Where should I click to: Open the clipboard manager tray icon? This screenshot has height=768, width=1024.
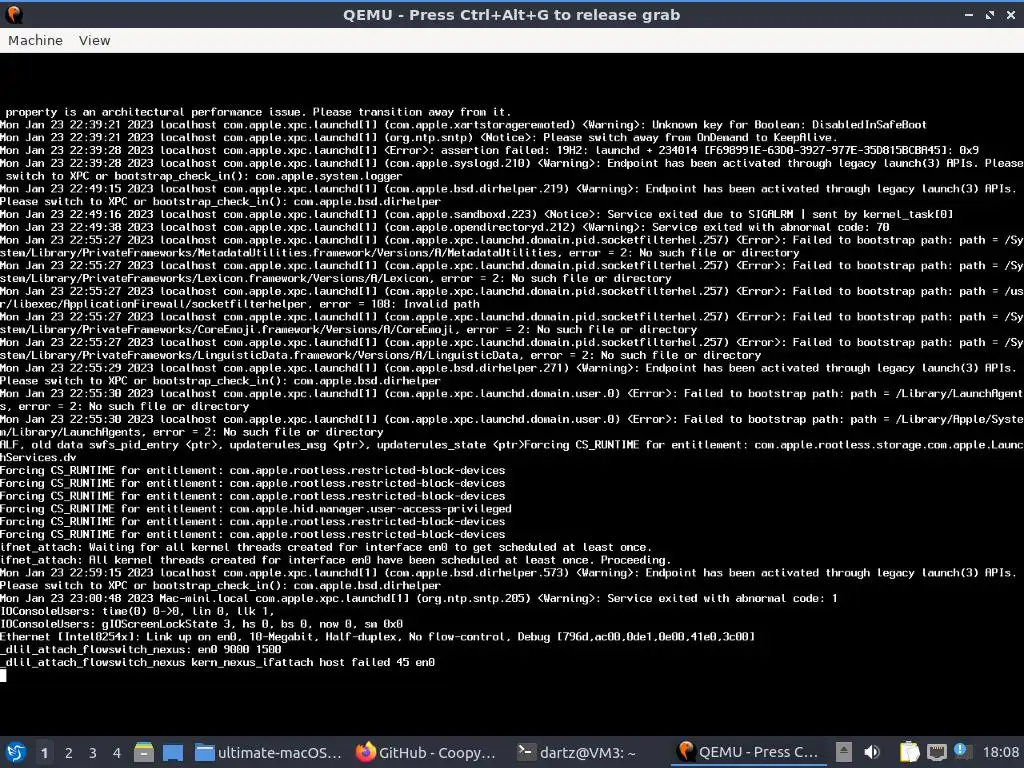pos(908,752)
